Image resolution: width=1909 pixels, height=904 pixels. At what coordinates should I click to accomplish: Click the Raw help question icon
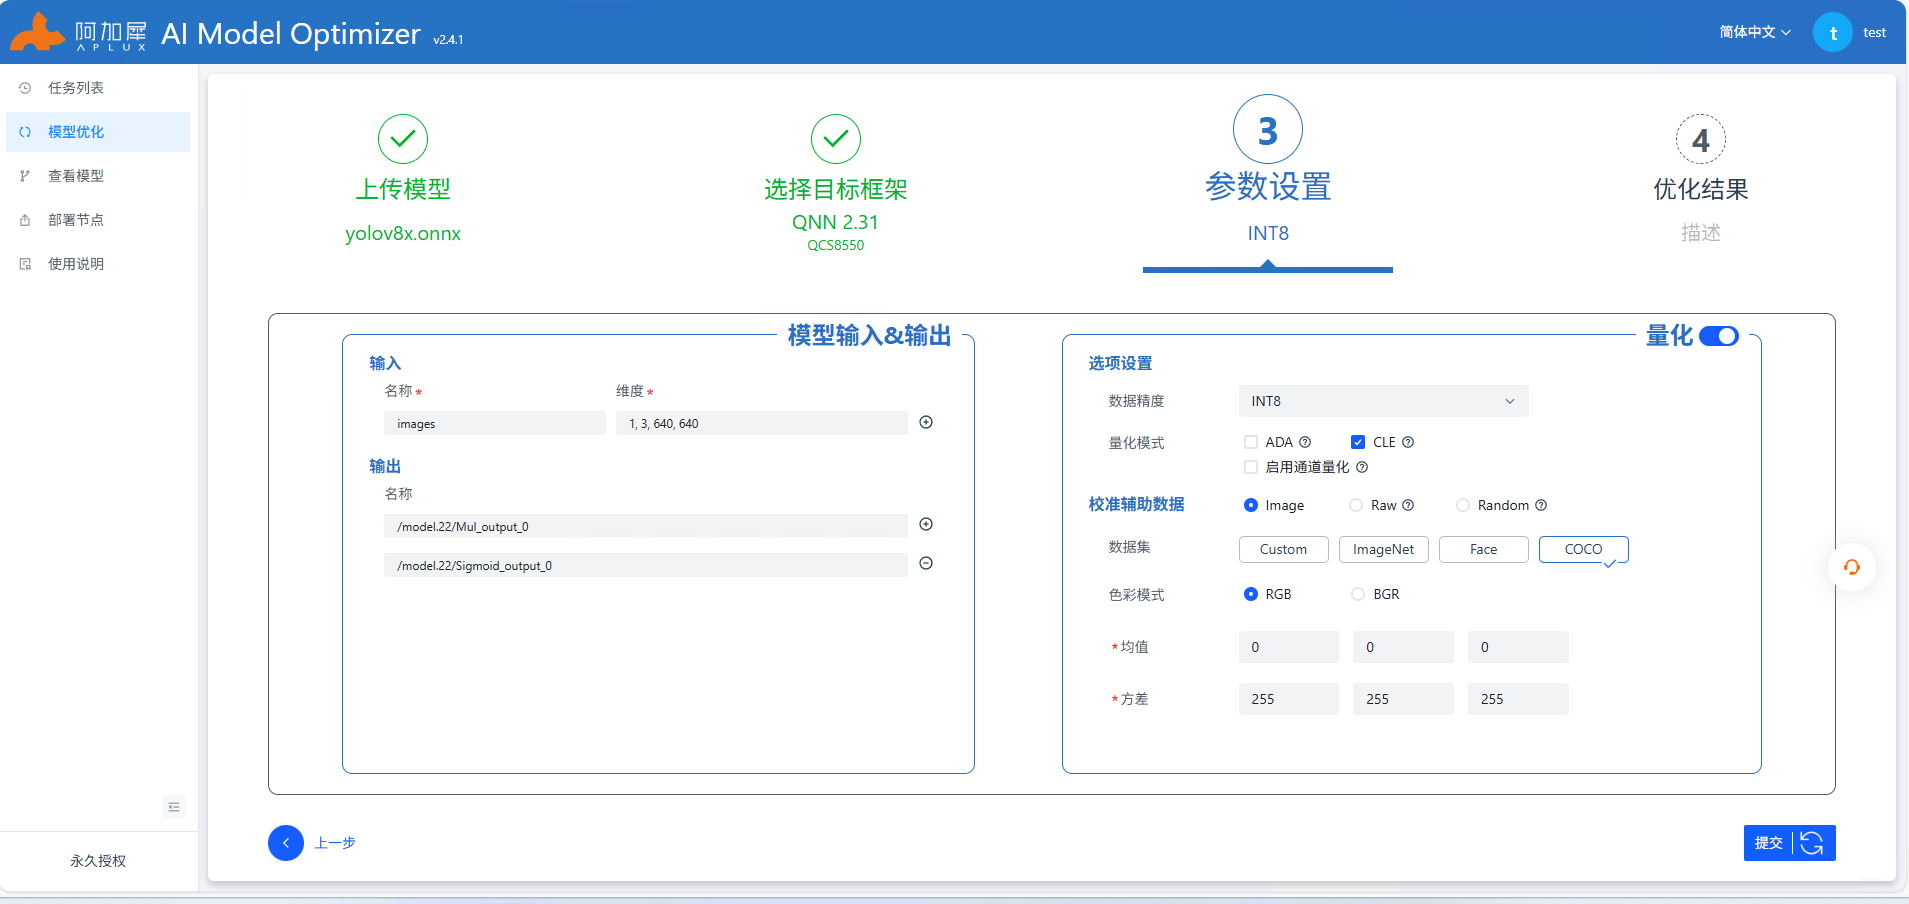pyautogui.click(x=1408, y=505)
